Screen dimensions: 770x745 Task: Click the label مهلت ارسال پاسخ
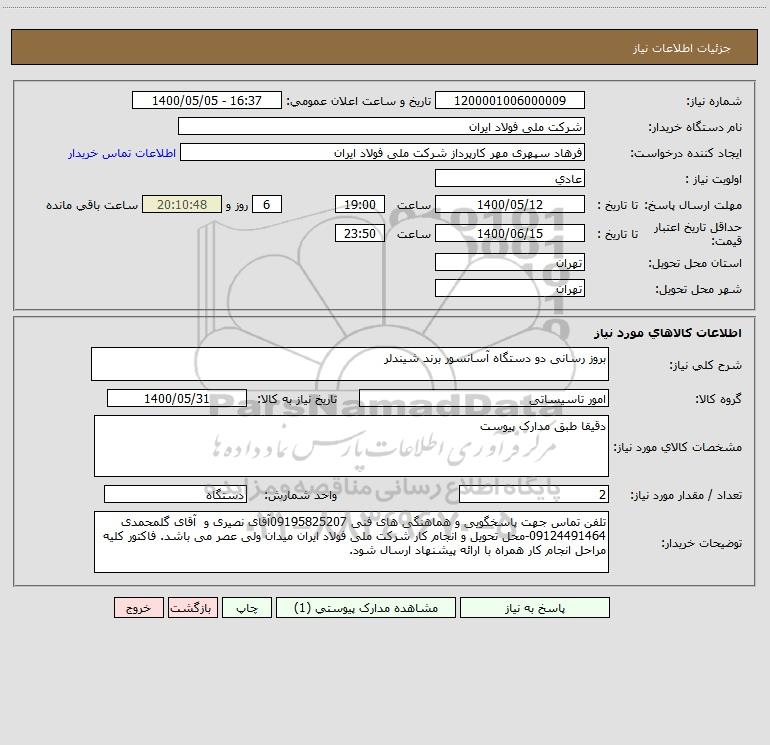(693, 205)
